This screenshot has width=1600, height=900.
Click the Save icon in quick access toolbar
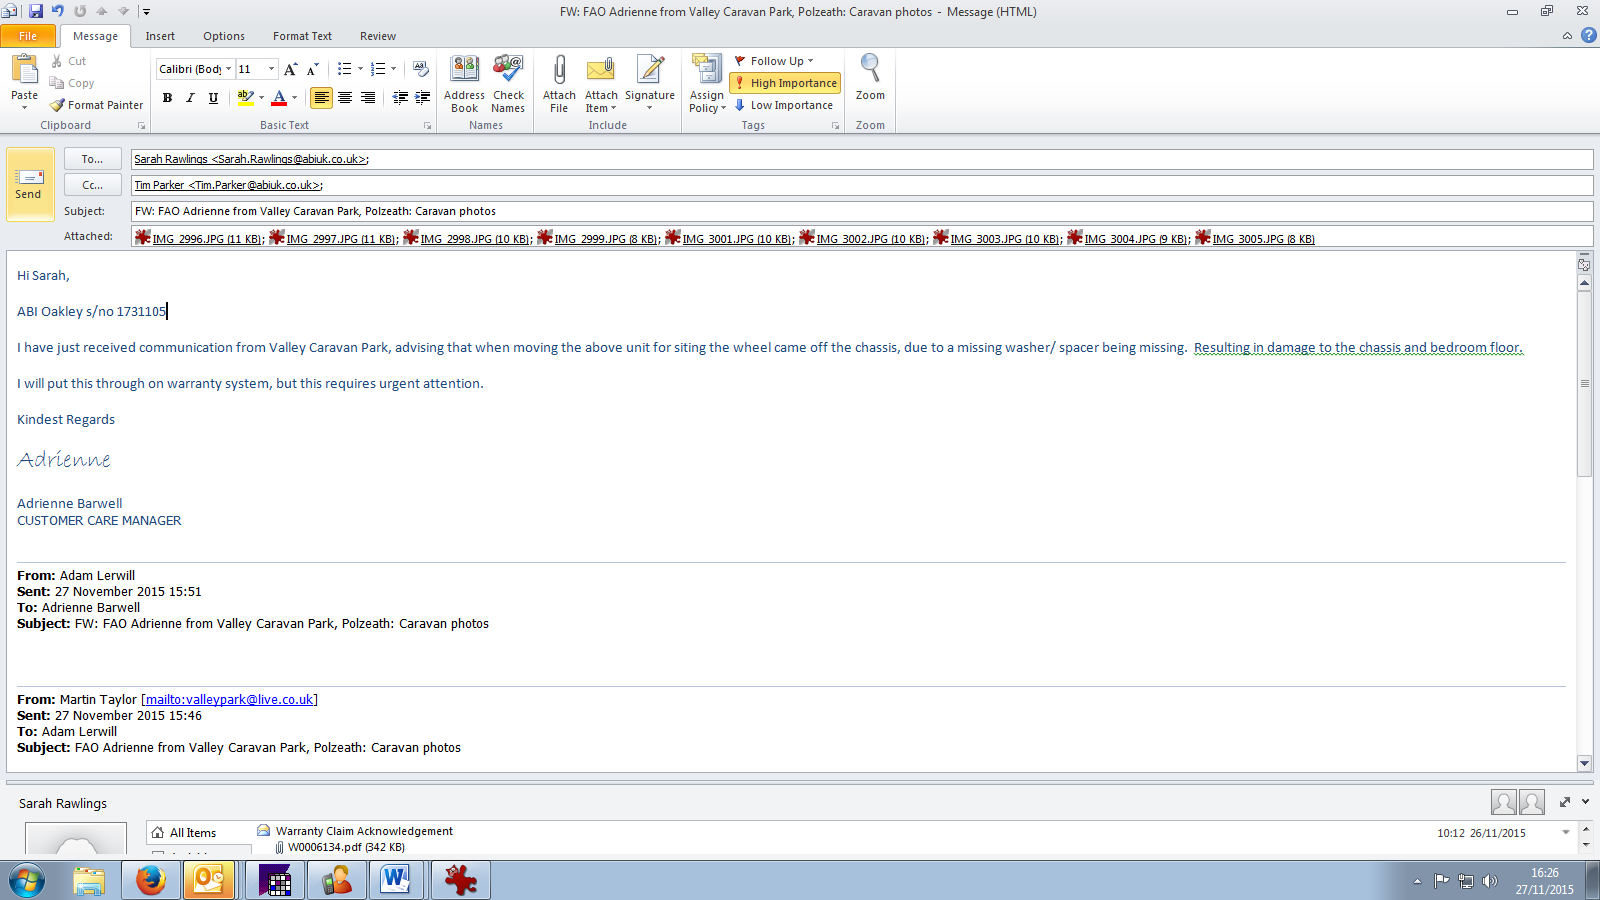tap(36, 11)
